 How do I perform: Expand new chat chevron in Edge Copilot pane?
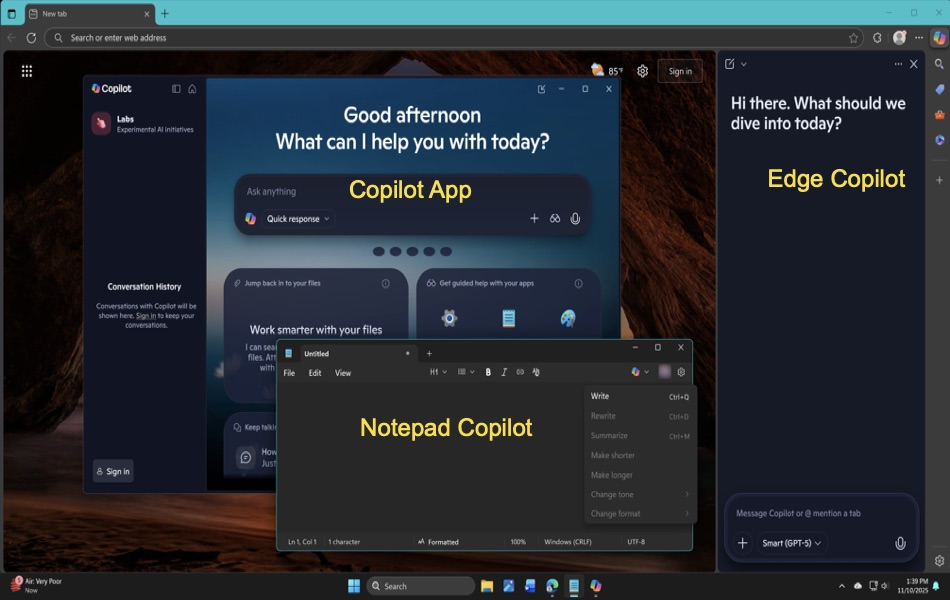coord(743,64)
